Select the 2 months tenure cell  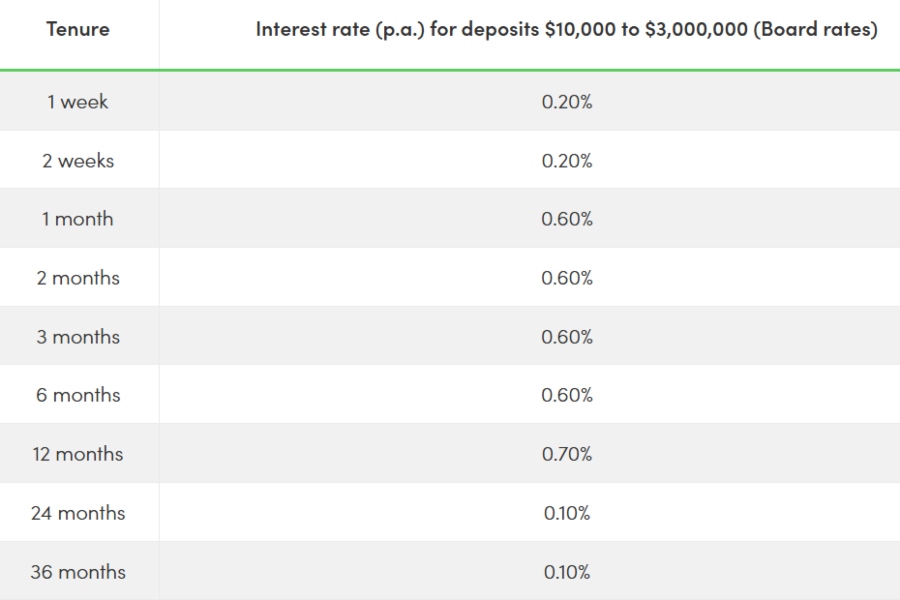(78, 278)
